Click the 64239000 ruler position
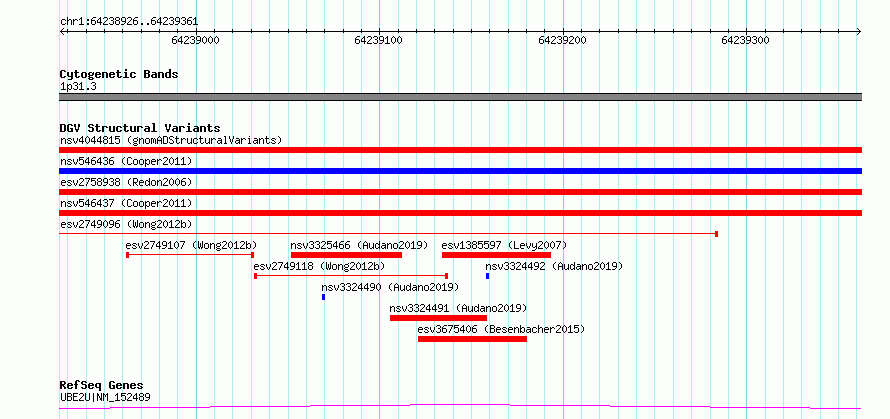 click(x=195, y=40)
